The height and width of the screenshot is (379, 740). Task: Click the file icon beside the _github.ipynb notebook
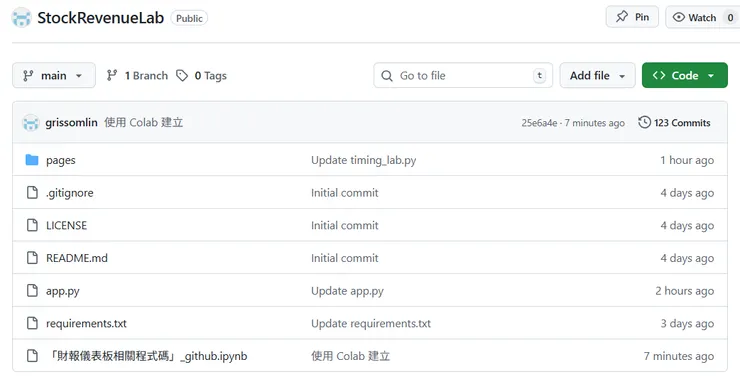coord(32,355)
